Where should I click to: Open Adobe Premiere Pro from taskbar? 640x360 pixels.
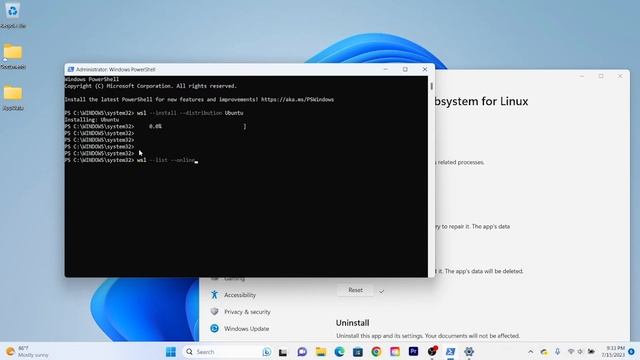pyautogui.click(x=413, y=351)
